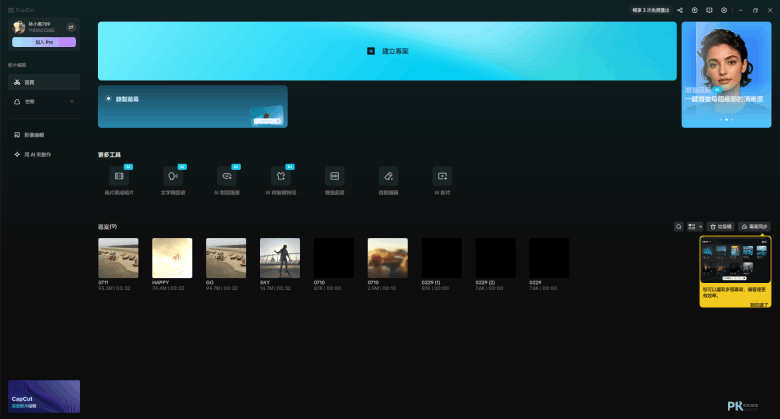Click the CapCut promo card at sidebar bottom
The height and width of the screenshot is (419, 780).
[44, 396]
